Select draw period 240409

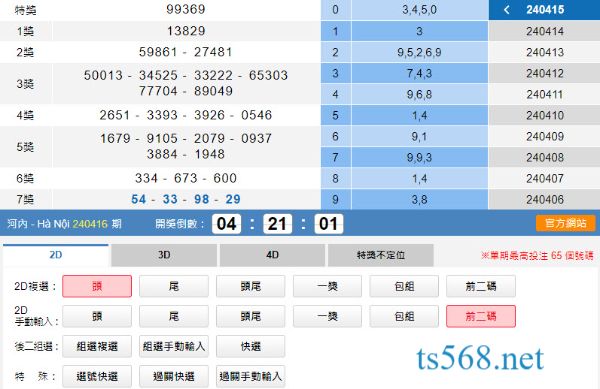point(545,136)
